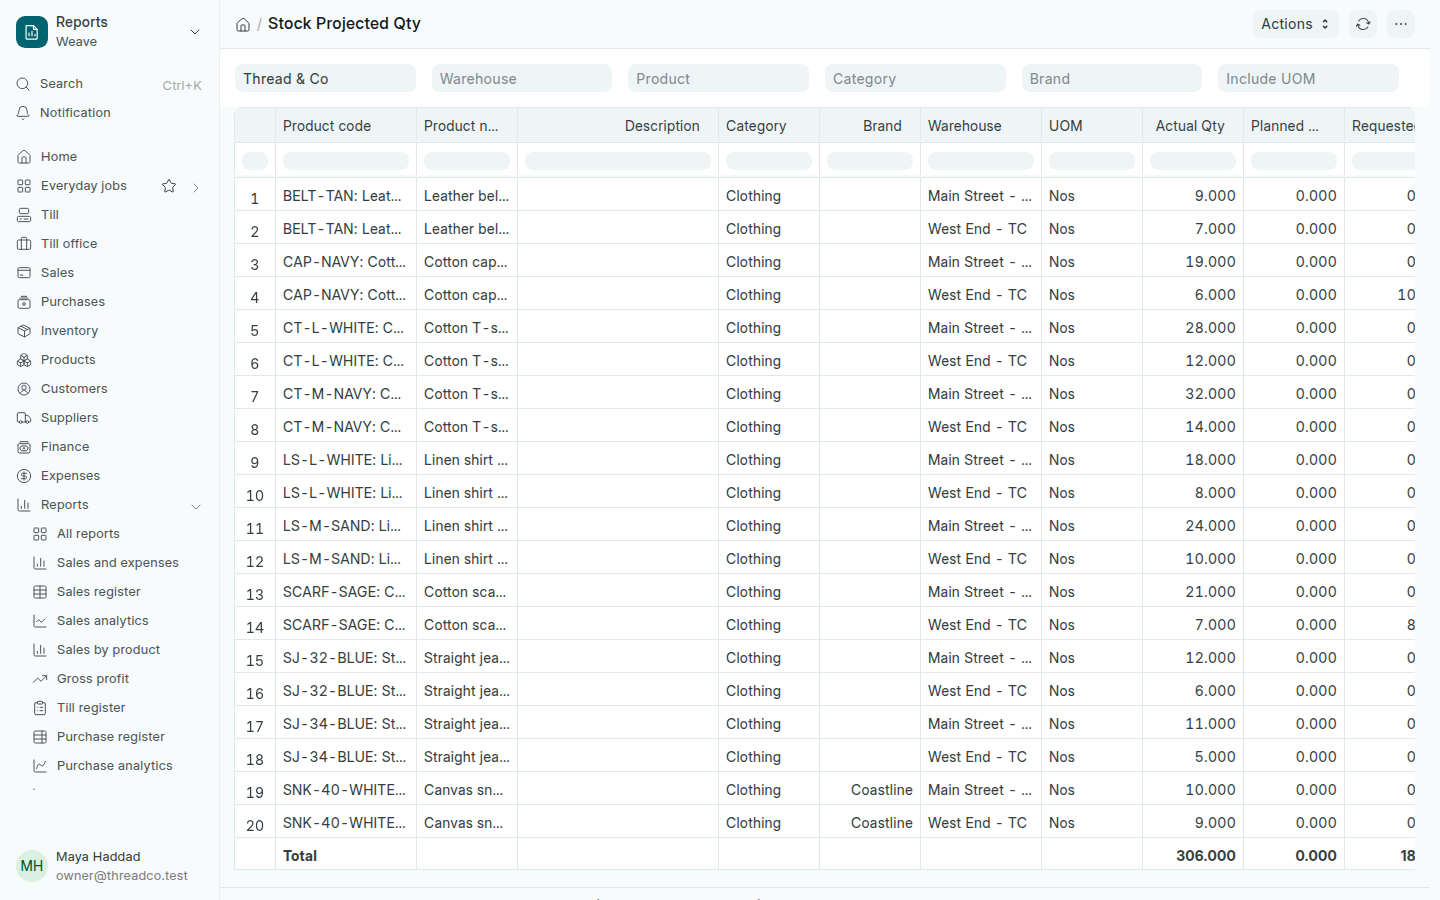
Task: Open Purchase register report
Action: [x=117, y=737]
